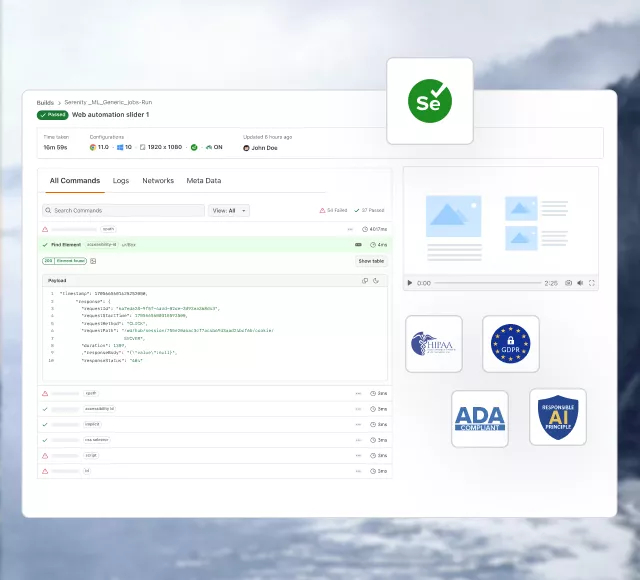Open more options on the css selector row
This screenshot has width=640, height=580.
pos(358,440)
